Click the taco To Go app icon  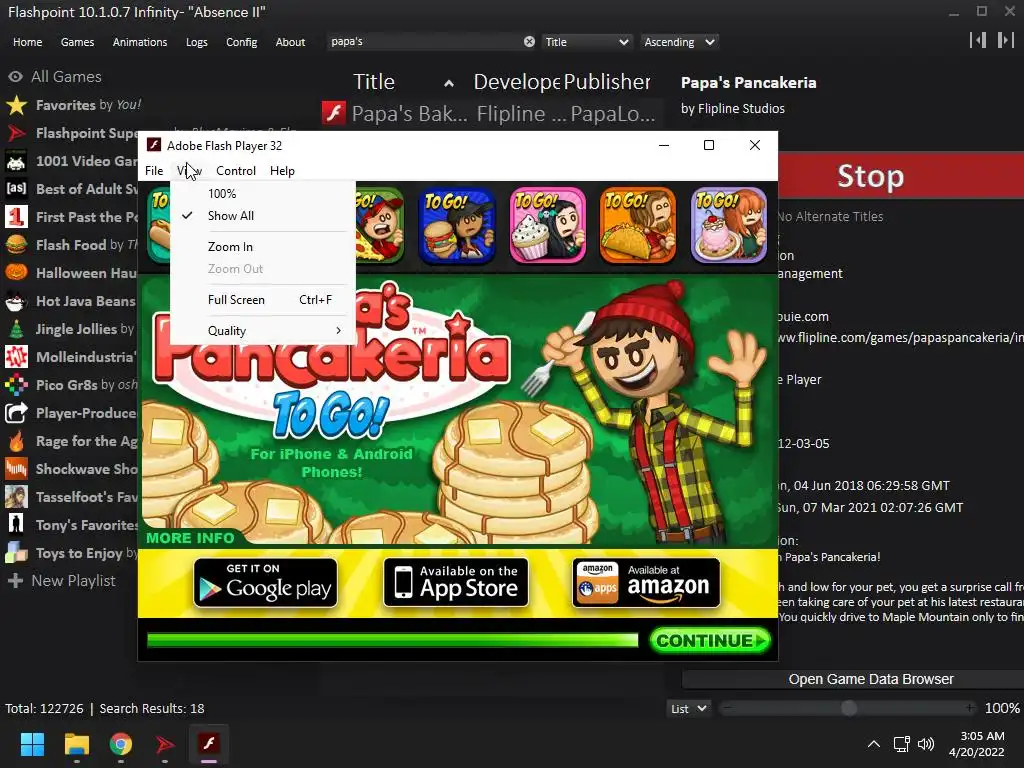638,225
